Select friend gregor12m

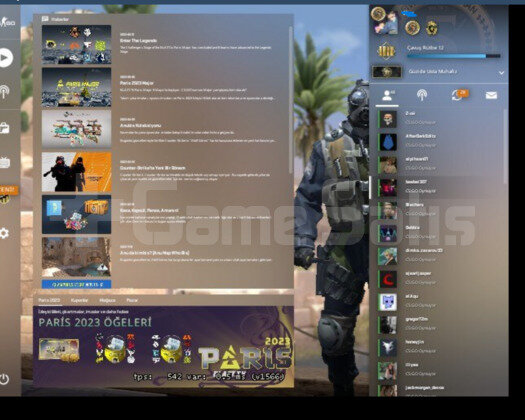pyautogui.click(x=440, y=325)
